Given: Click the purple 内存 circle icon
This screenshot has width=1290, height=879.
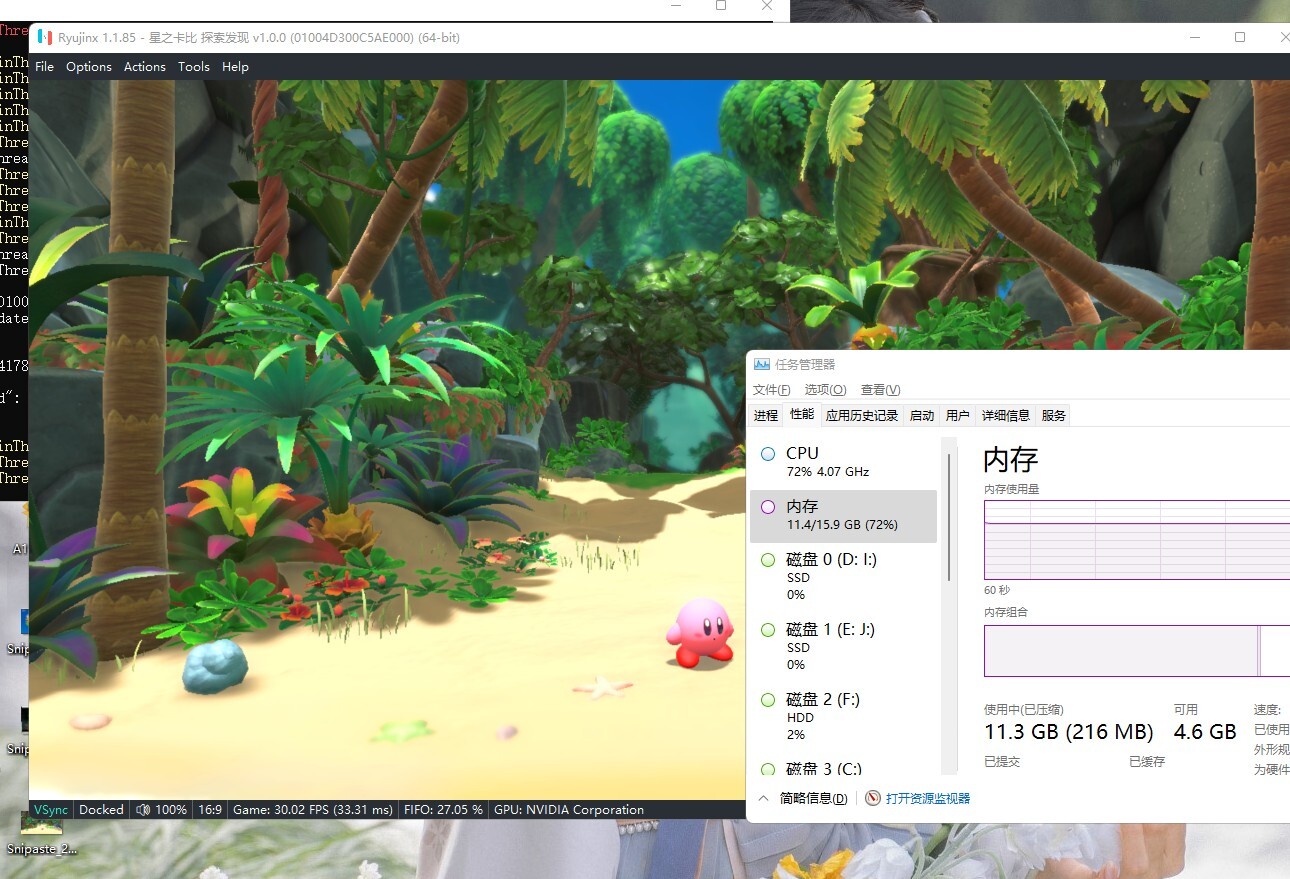Looking at the screenshot, I should pyautogui.click(x=767, y=507).
